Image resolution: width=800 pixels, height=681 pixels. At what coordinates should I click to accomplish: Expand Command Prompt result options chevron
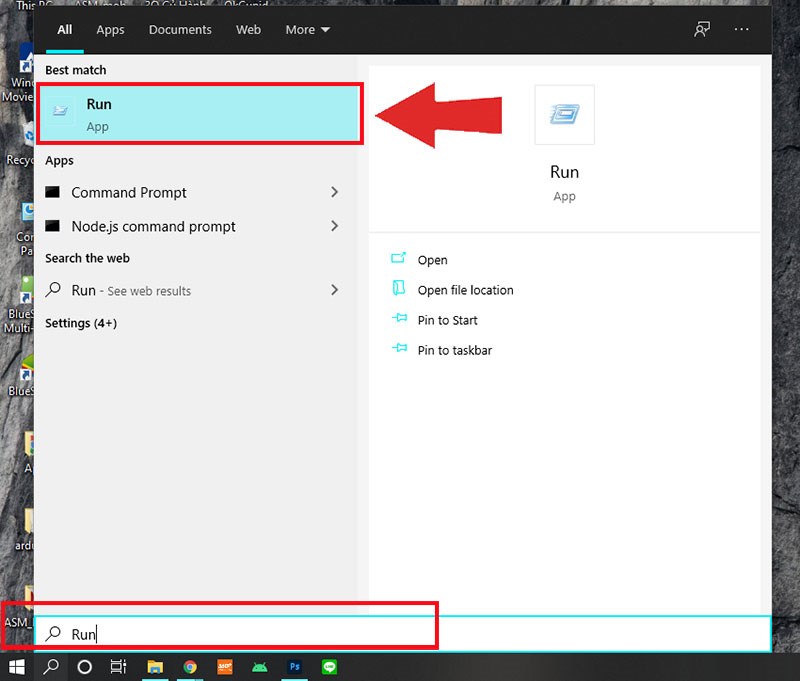click(334, 192)
